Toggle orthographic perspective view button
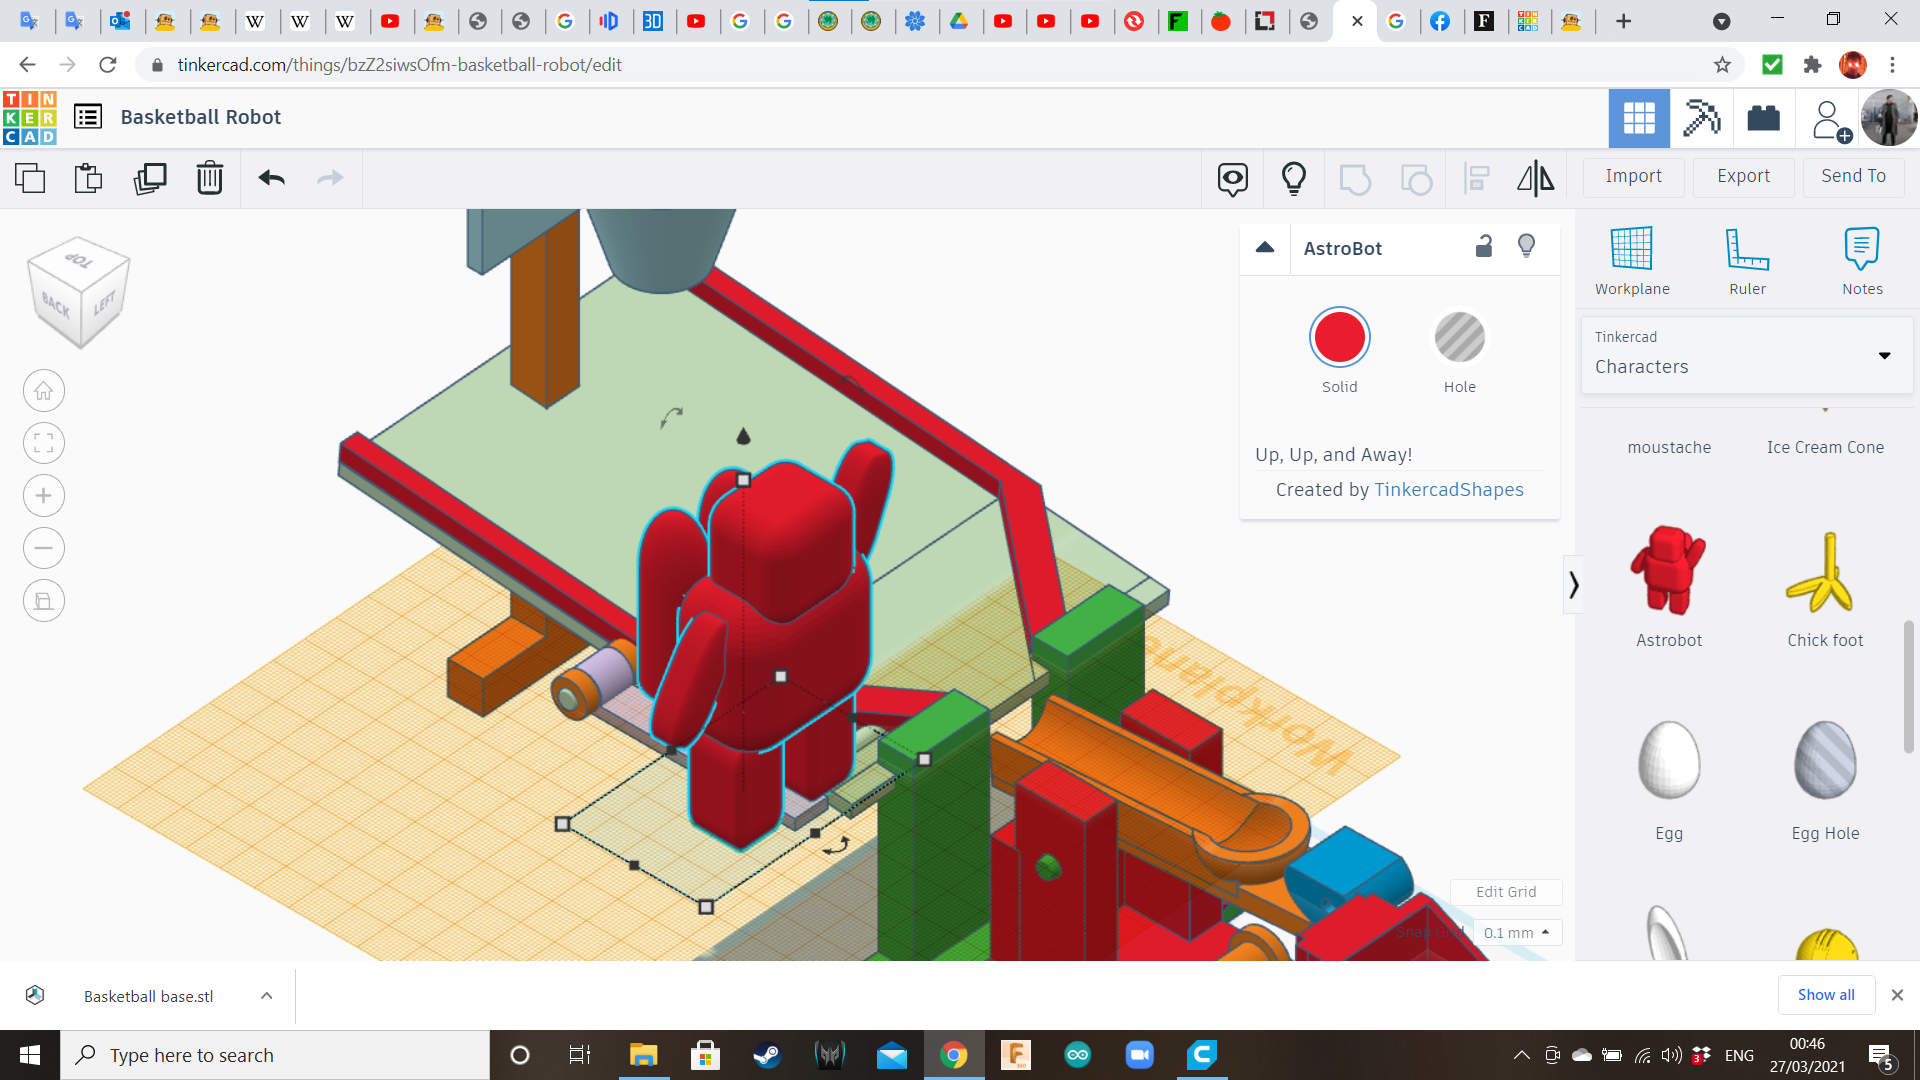1920x1080 pixels. point(44,601)
